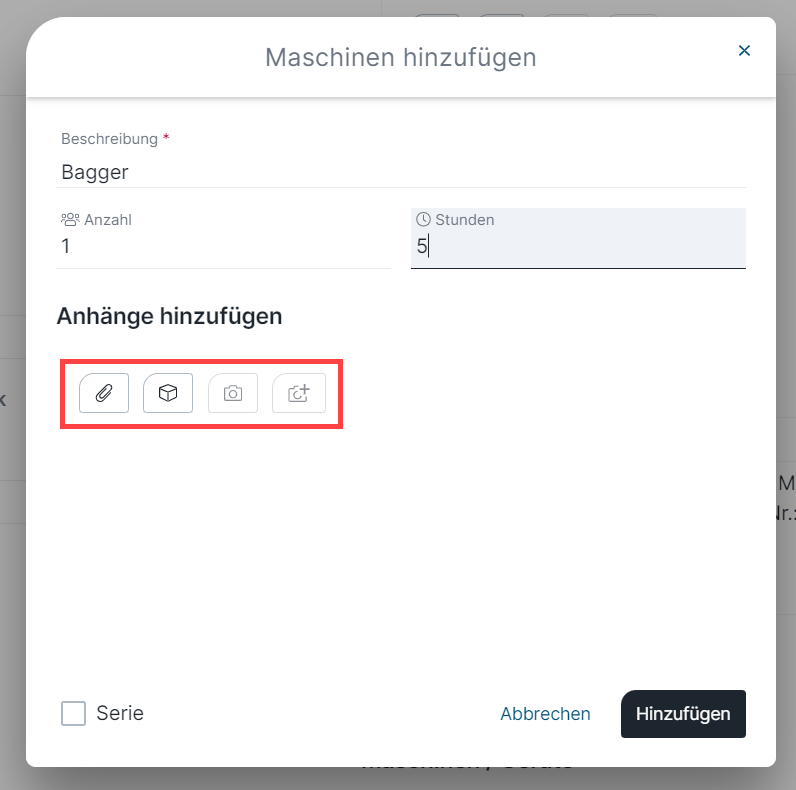
Task: Click the red required asterisk by Beschreibung
Action: [166, 137]
